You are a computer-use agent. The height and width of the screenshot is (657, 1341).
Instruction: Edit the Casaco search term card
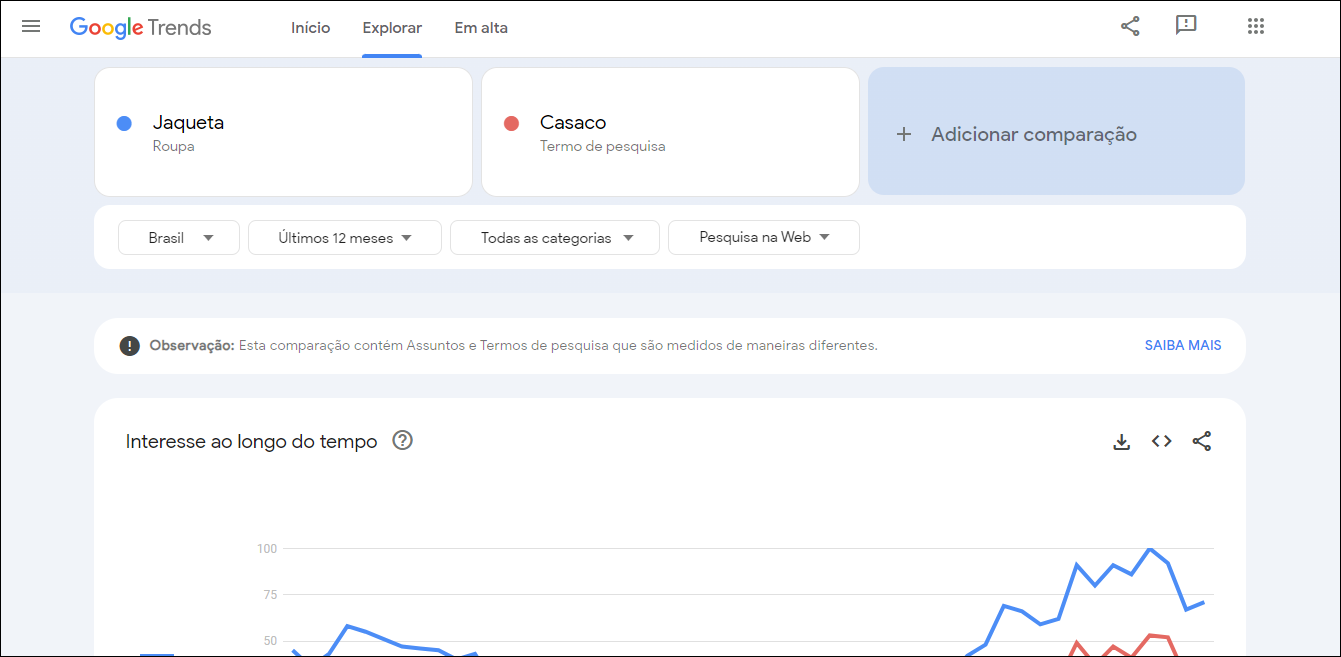670,131
